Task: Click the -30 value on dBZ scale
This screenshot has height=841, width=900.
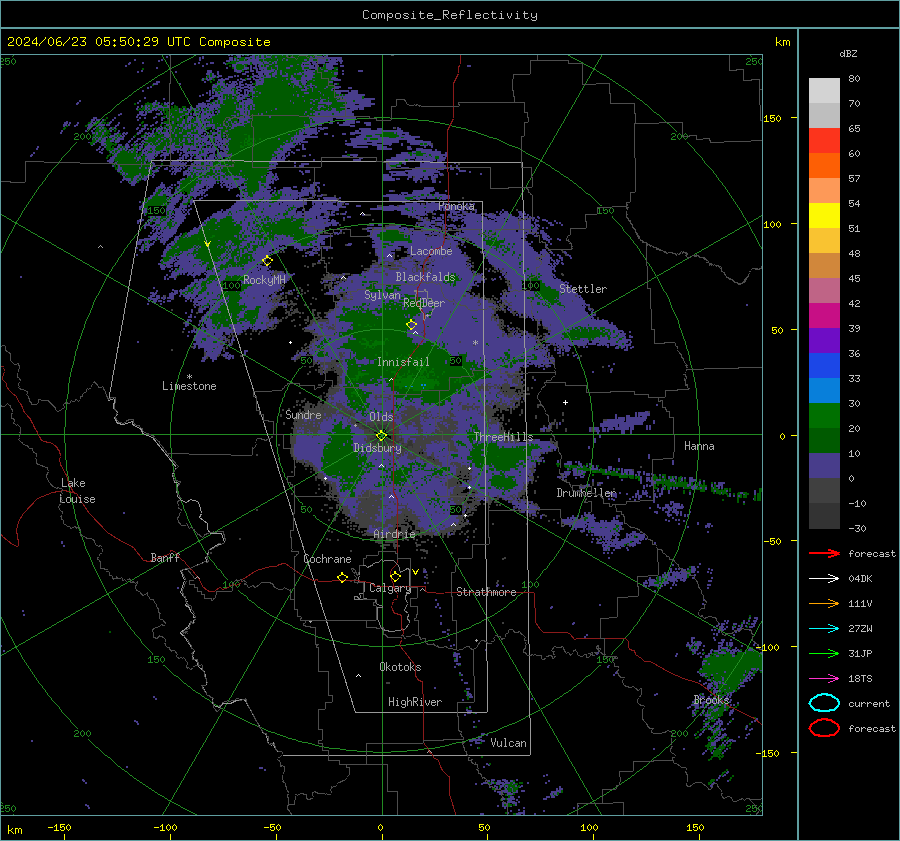Action: (x=857, y=528)
